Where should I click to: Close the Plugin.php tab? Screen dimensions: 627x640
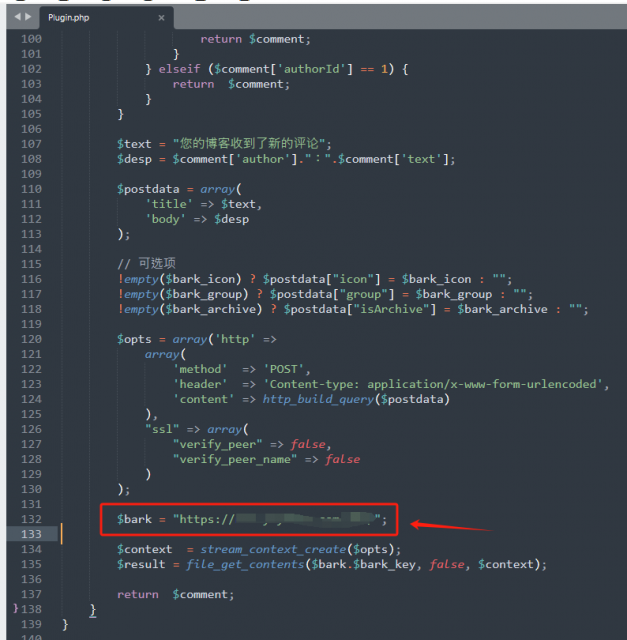(x=161, y=18)
